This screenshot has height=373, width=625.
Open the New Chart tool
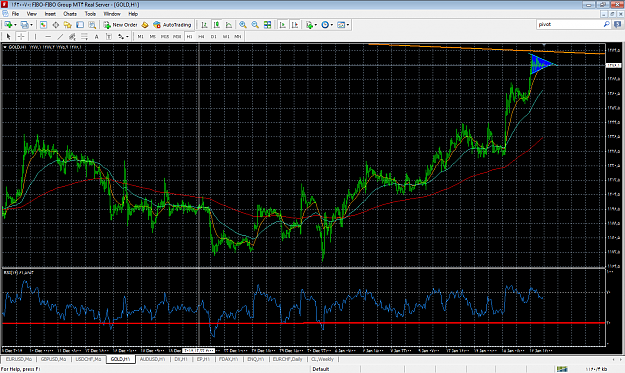(x=8, y=25)
